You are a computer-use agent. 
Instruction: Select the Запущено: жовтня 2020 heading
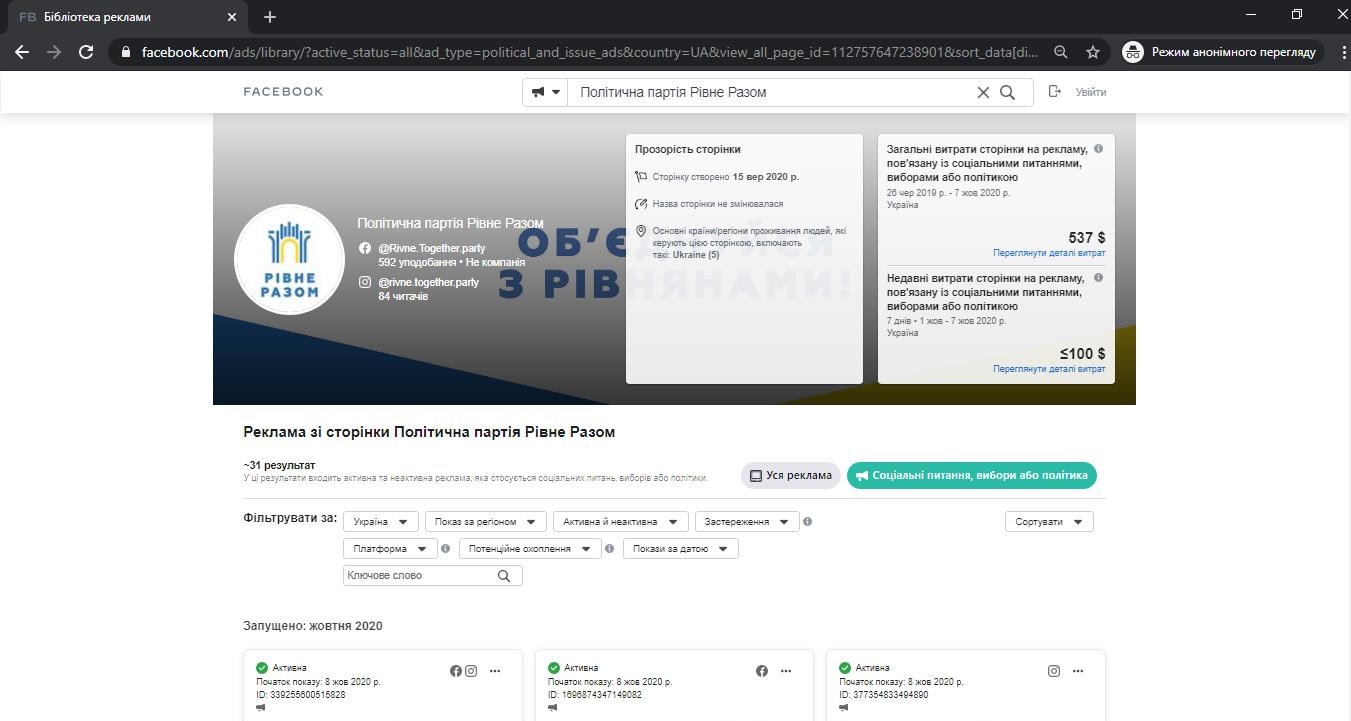click(313, 627)
